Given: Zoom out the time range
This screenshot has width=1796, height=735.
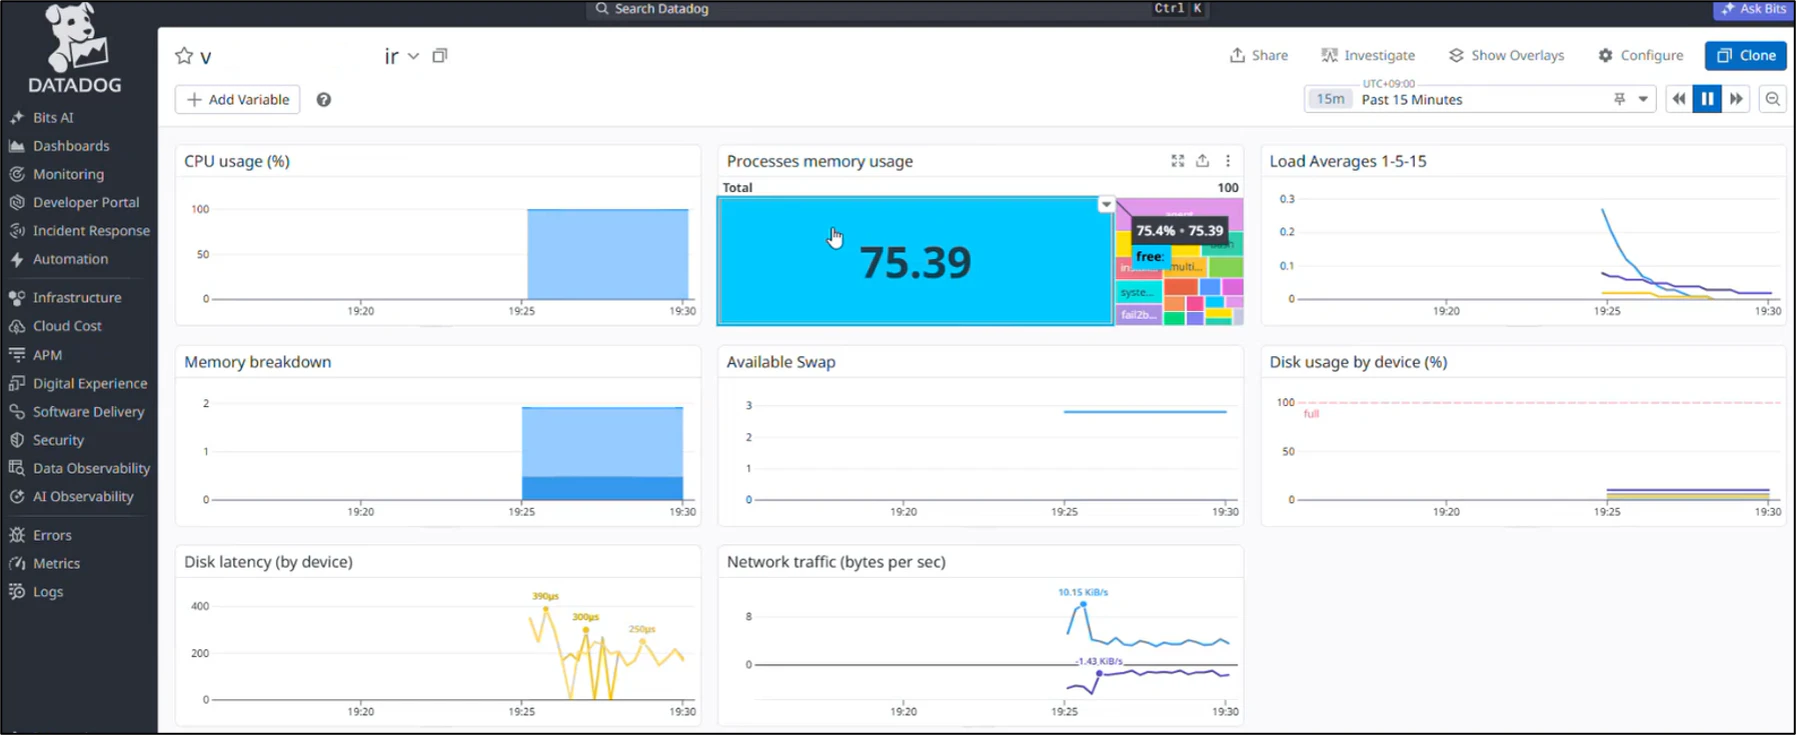Looking at the screenshot, I should [x=1773, y=99].
